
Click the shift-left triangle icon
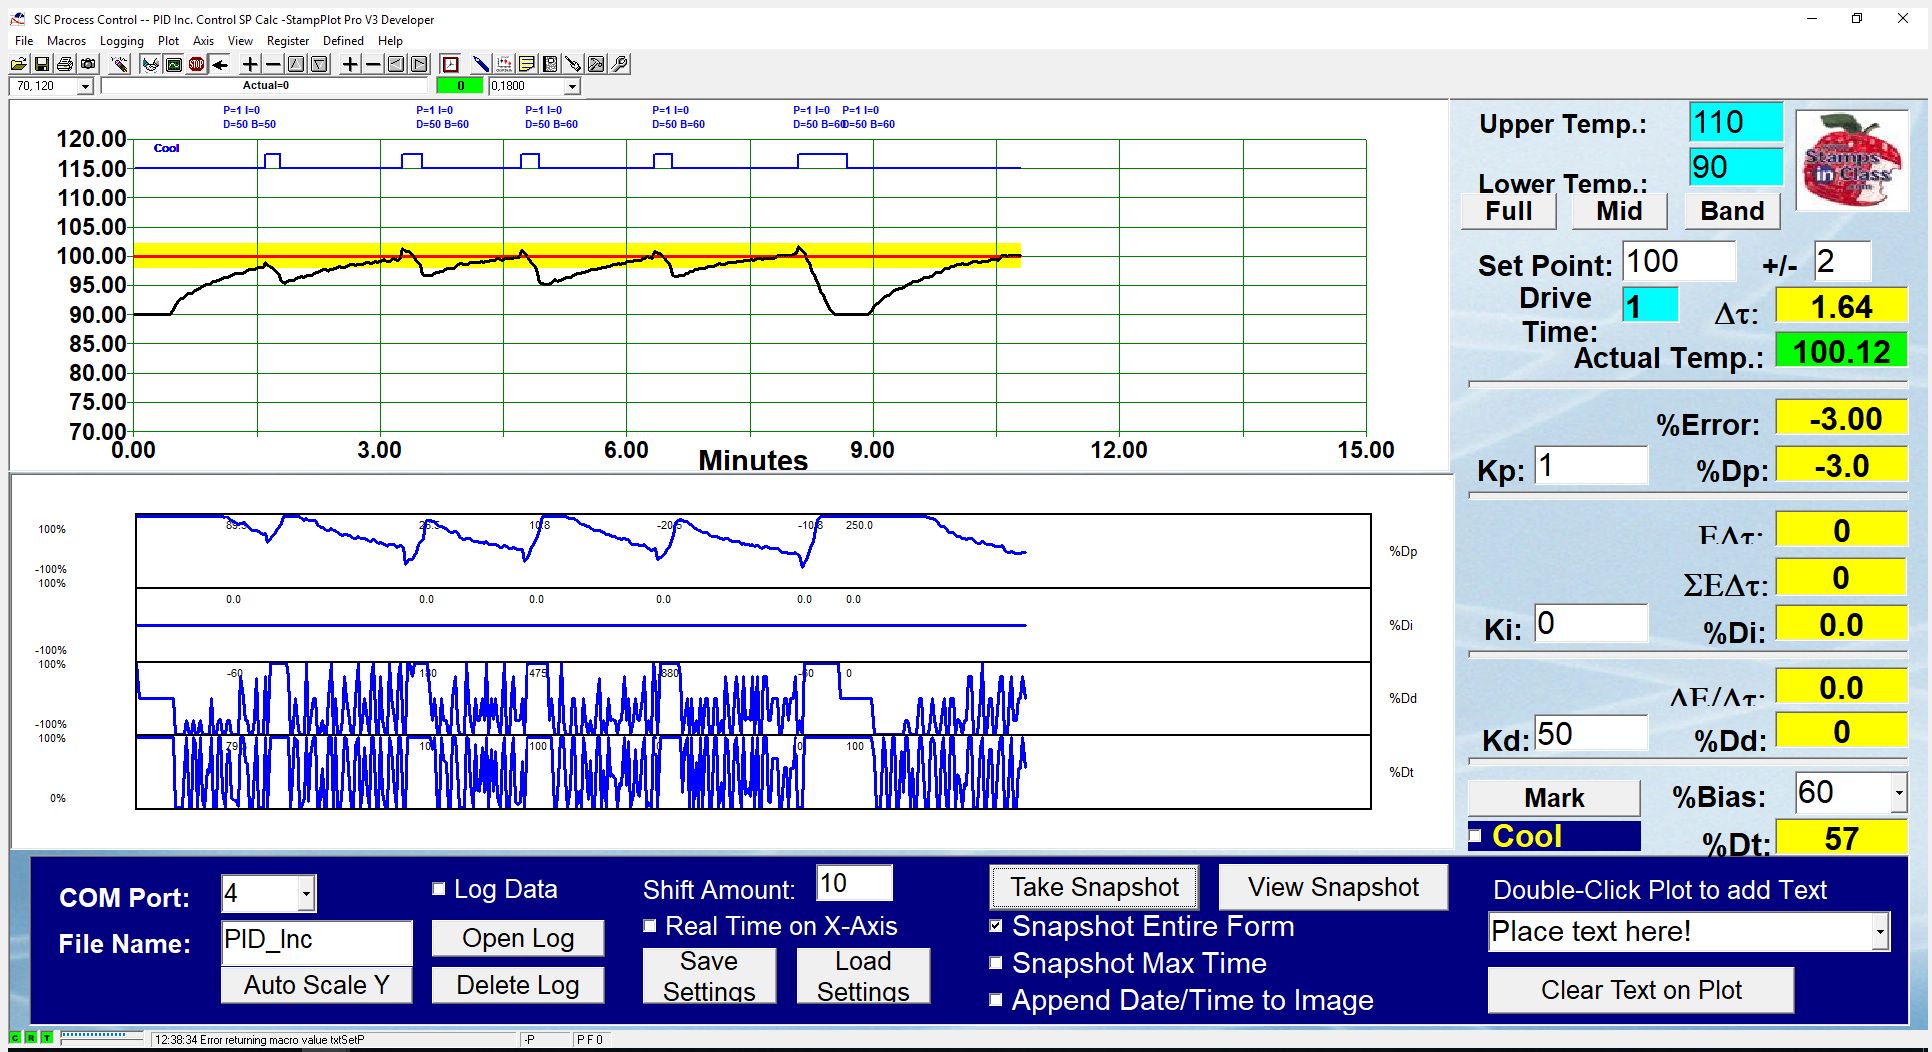point(396,64)
